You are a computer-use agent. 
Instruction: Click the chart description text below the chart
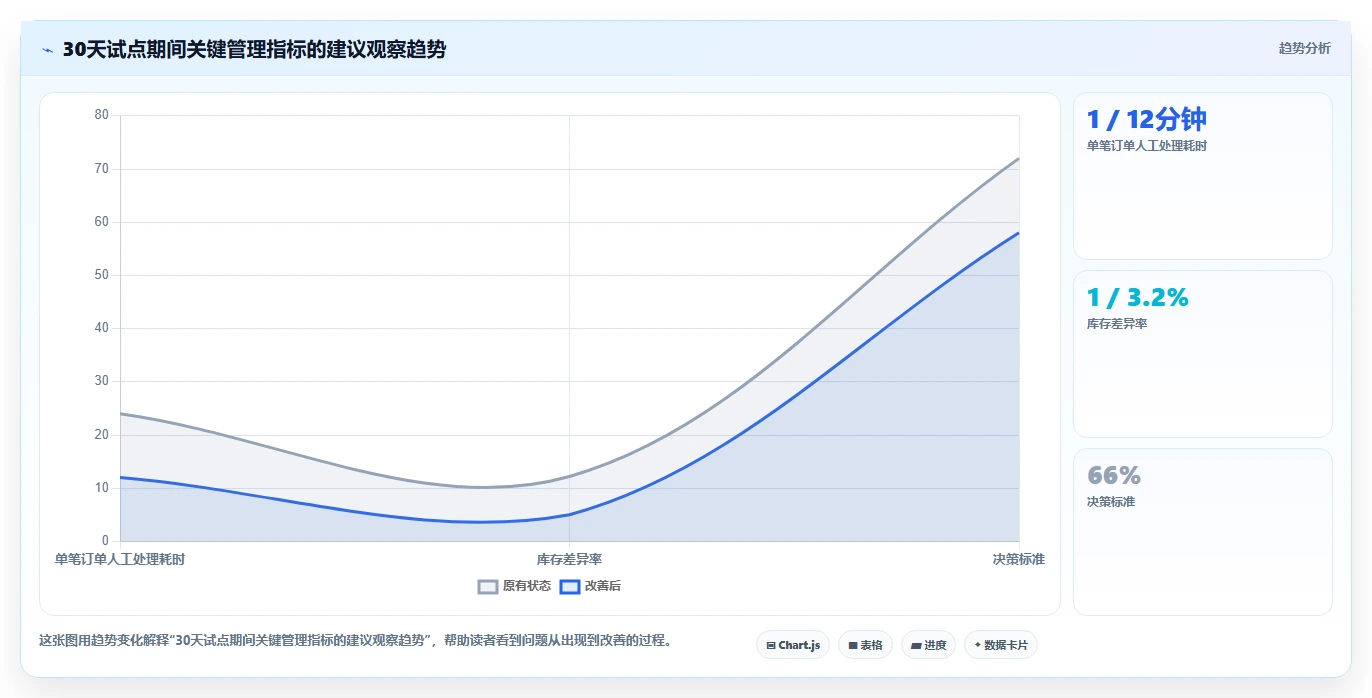click(x=355, y=641)
